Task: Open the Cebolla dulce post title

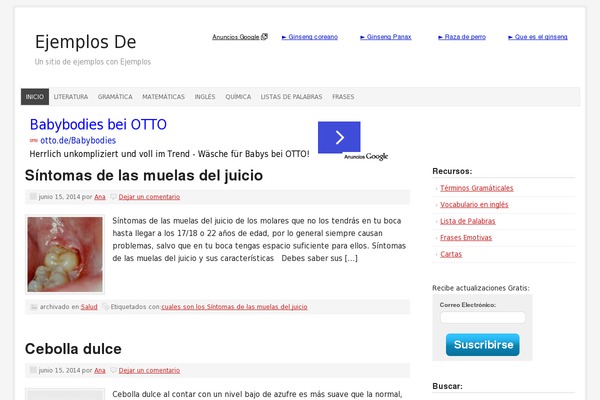Action: click(x=73, y=349)
